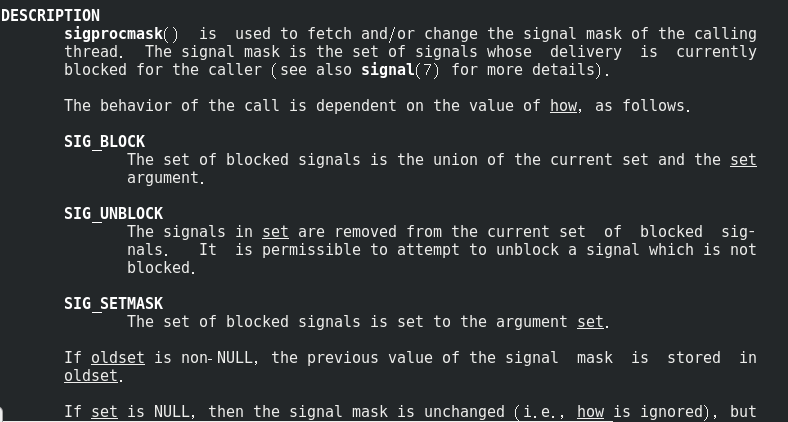Click underlined "set" in "If set is NULL"
The image size is (788, 422).
pyautogui.click(x=104, y=411)
